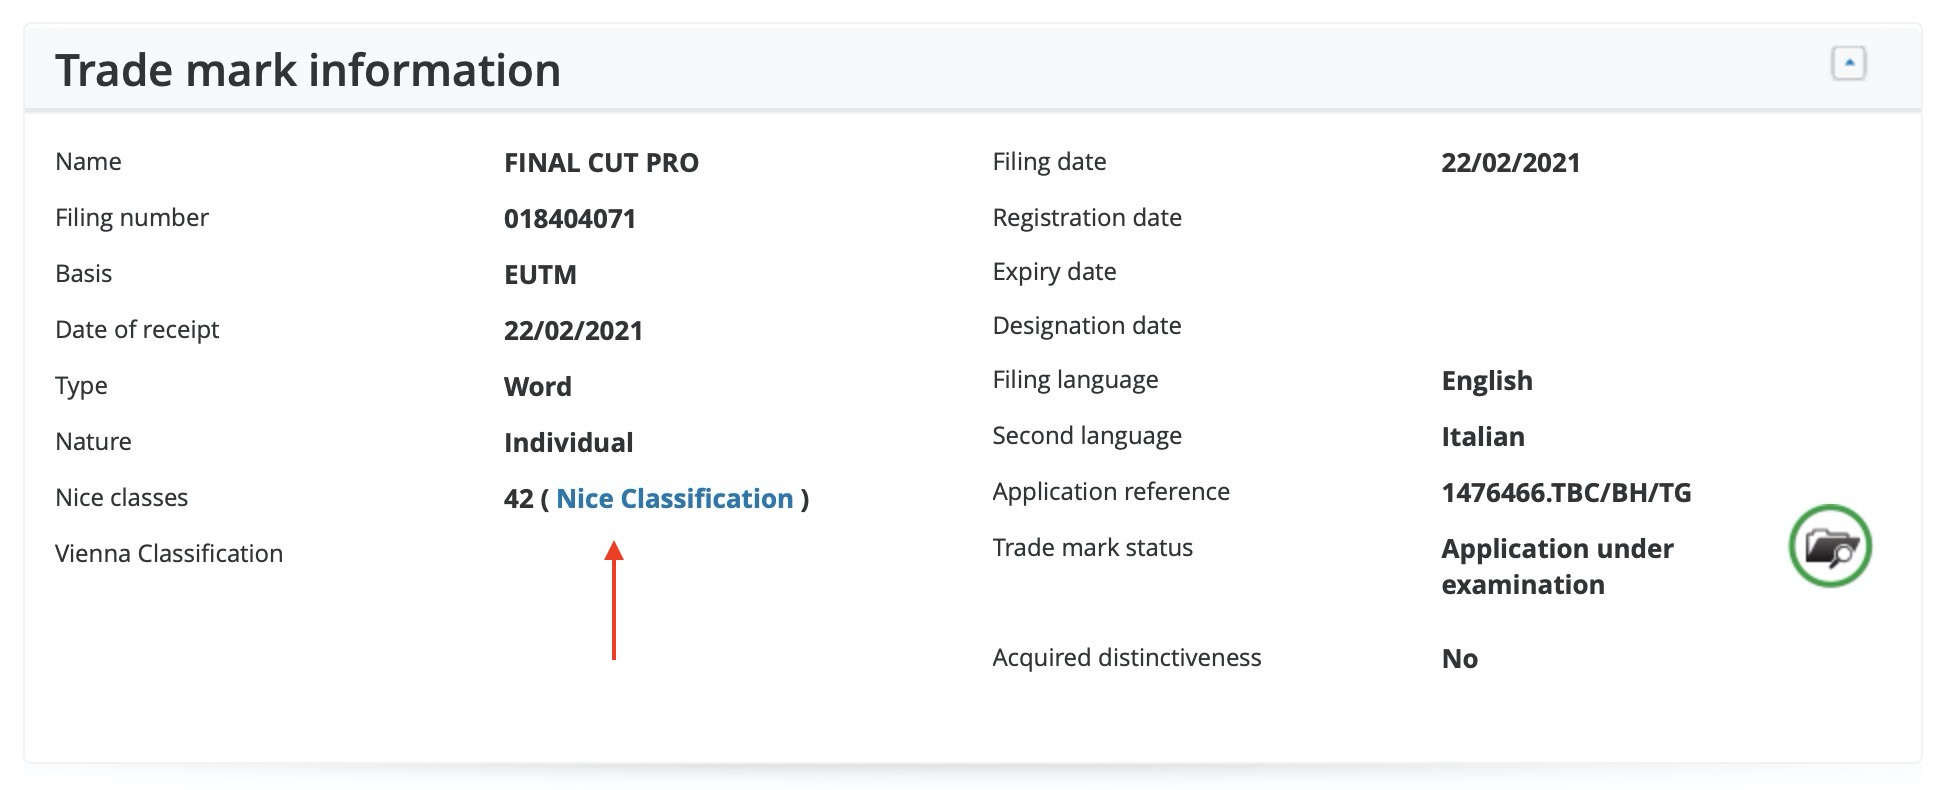Viewport: 1946px width, 790px height.
Task: Select the Acquired distinctiveness No value
Action: 1460,659
